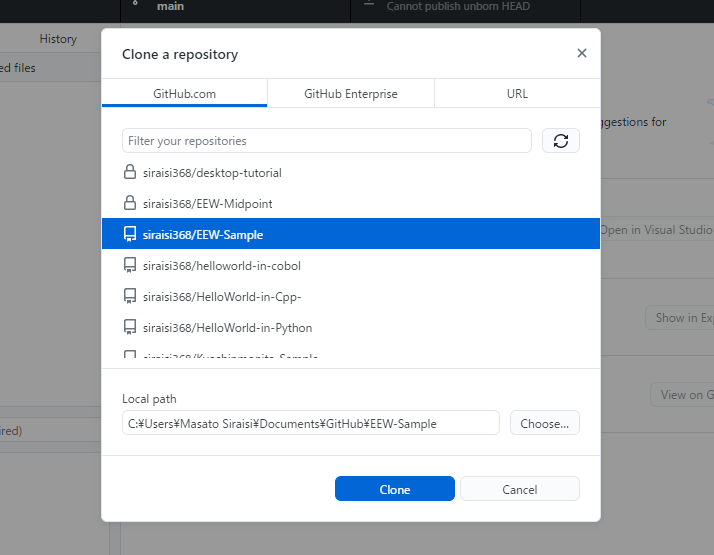
Task: Select siraisi368/helloworld-in-cobol repository
Action: pos(351,265)
